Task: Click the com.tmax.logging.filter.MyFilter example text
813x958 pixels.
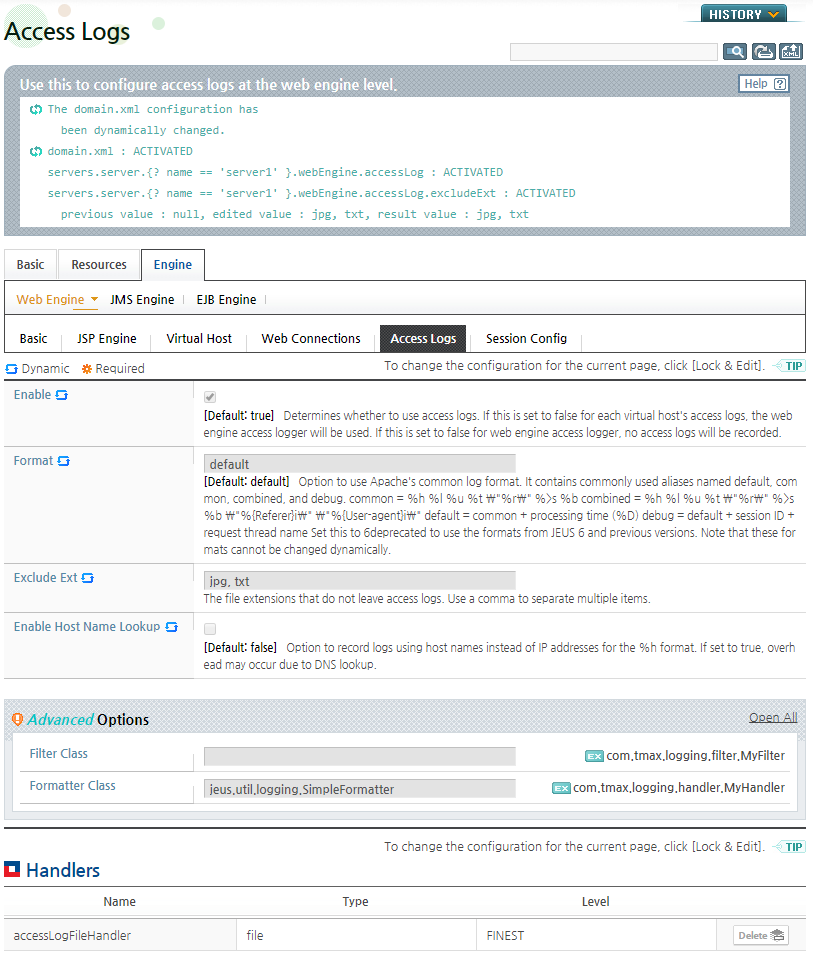Action: point(696,756)
